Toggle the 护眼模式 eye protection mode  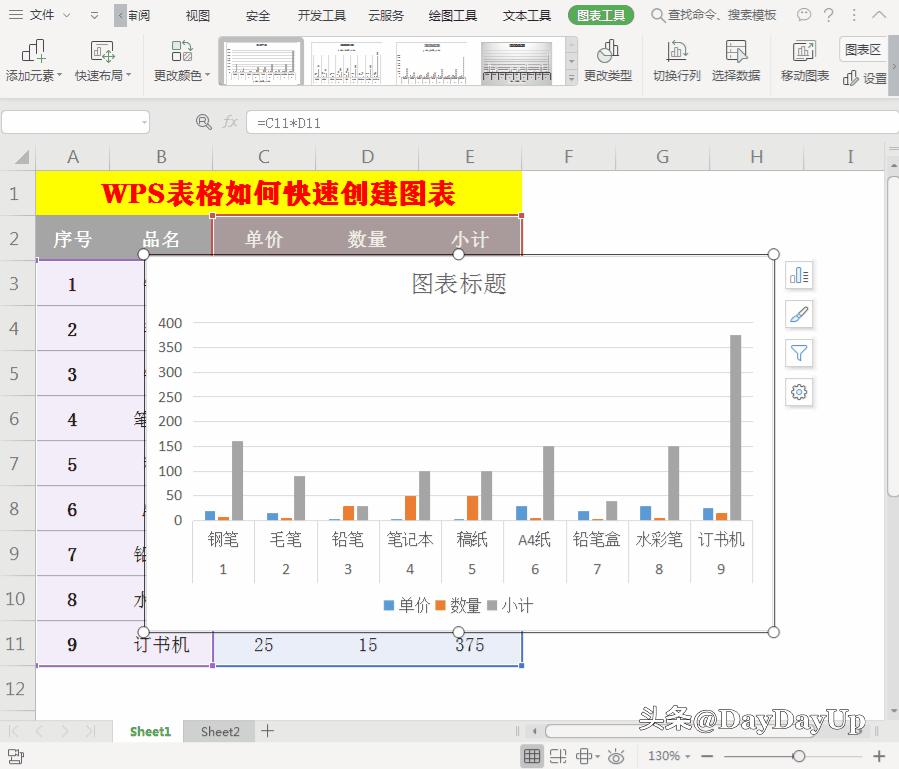pos(617,756)
